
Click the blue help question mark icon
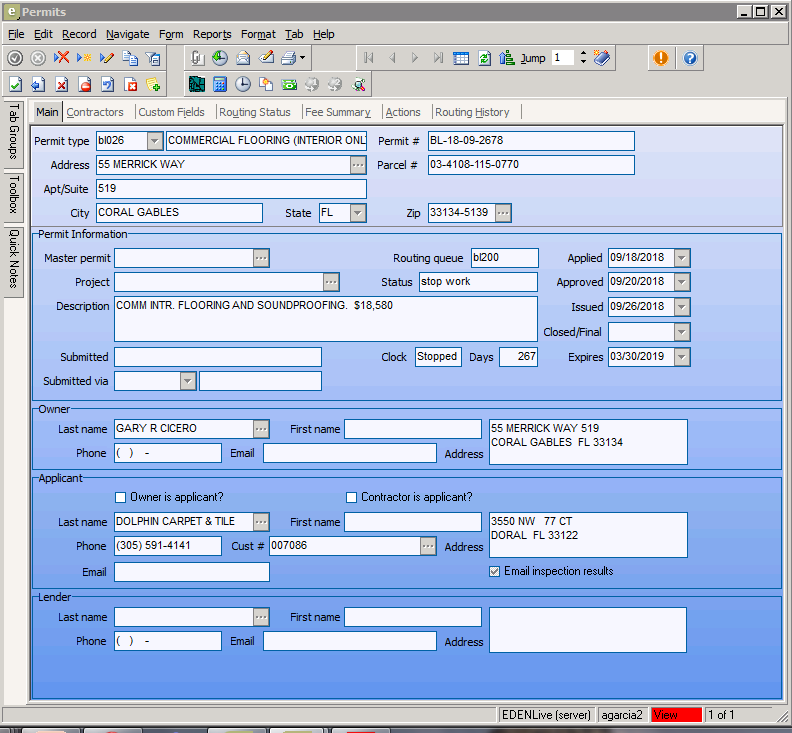[690, 58]
